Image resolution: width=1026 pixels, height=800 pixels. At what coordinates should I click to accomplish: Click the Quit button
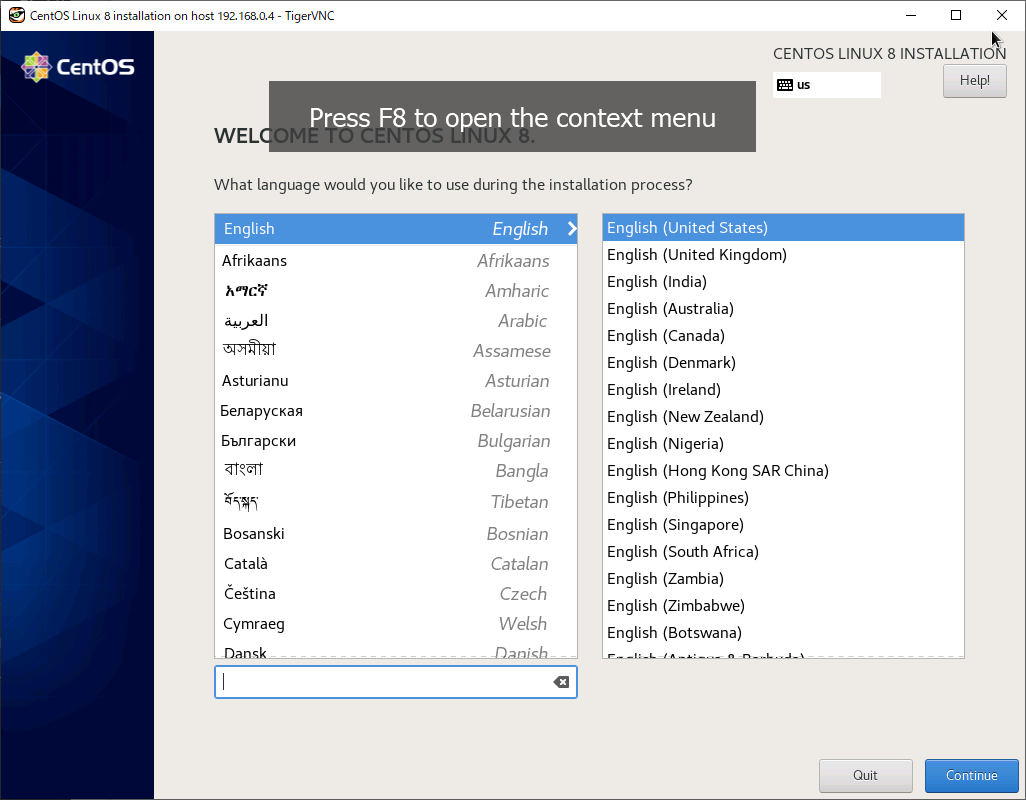pyautogui.click(x=865, y=775)
